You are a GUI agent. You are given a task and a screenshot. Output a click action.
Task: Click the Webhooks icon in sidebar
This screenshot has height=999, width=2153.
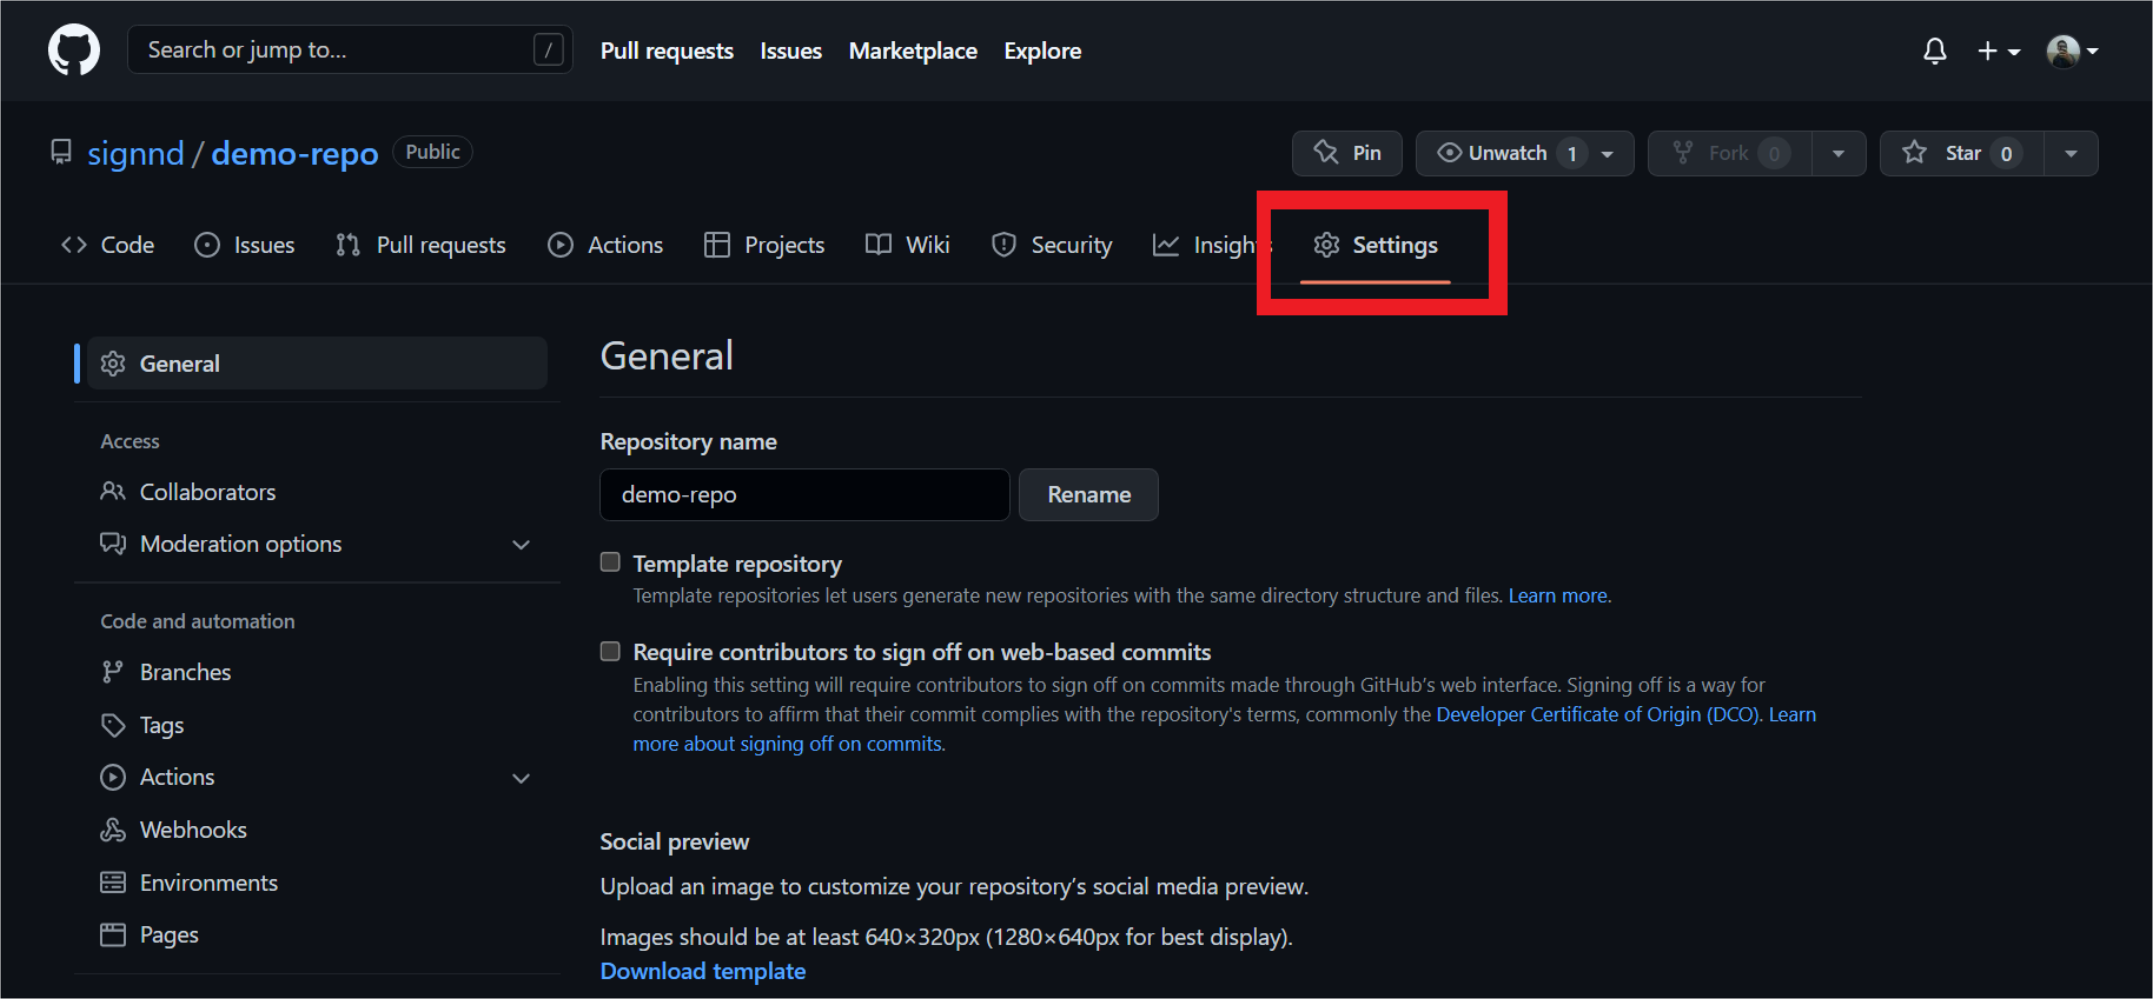tap(113, 829)
